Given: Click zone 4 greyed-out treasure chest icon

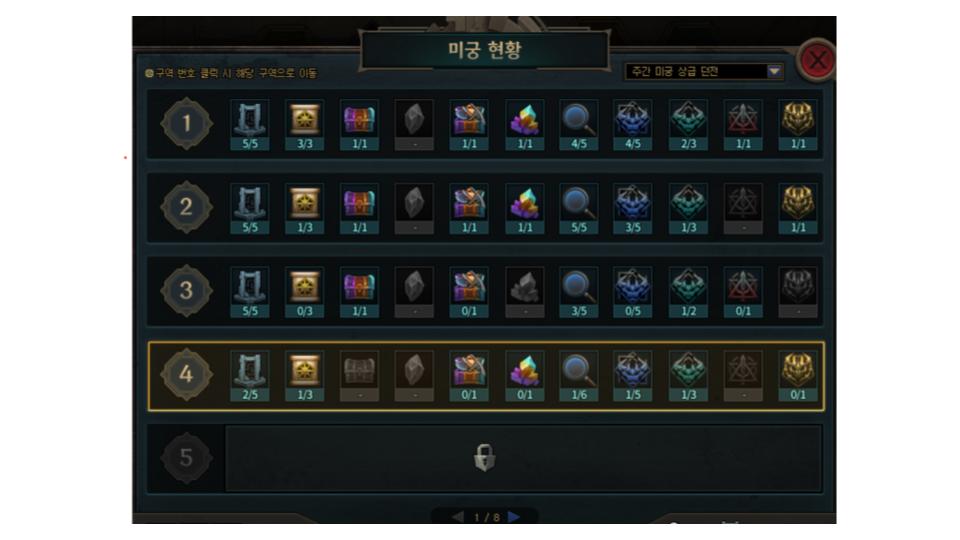Looking at the screenshot, I should 359,376.
